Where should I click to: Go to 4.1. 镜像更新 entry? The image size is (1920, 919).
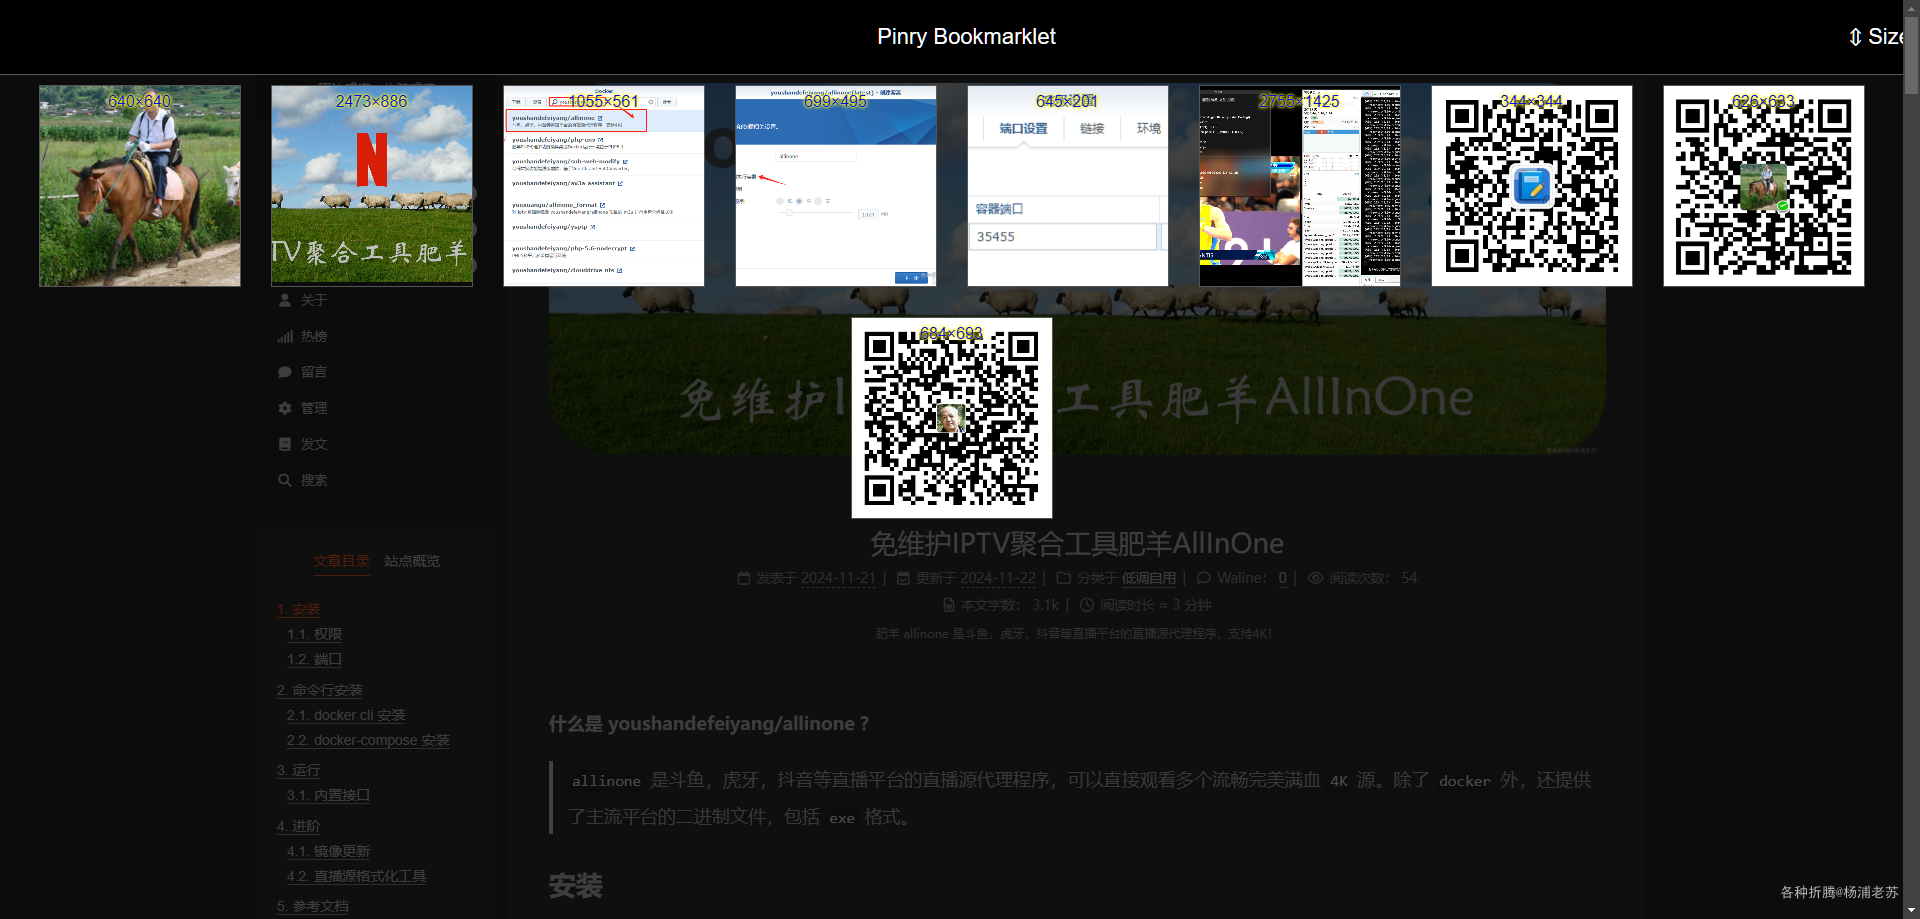(x=328, y=851)
